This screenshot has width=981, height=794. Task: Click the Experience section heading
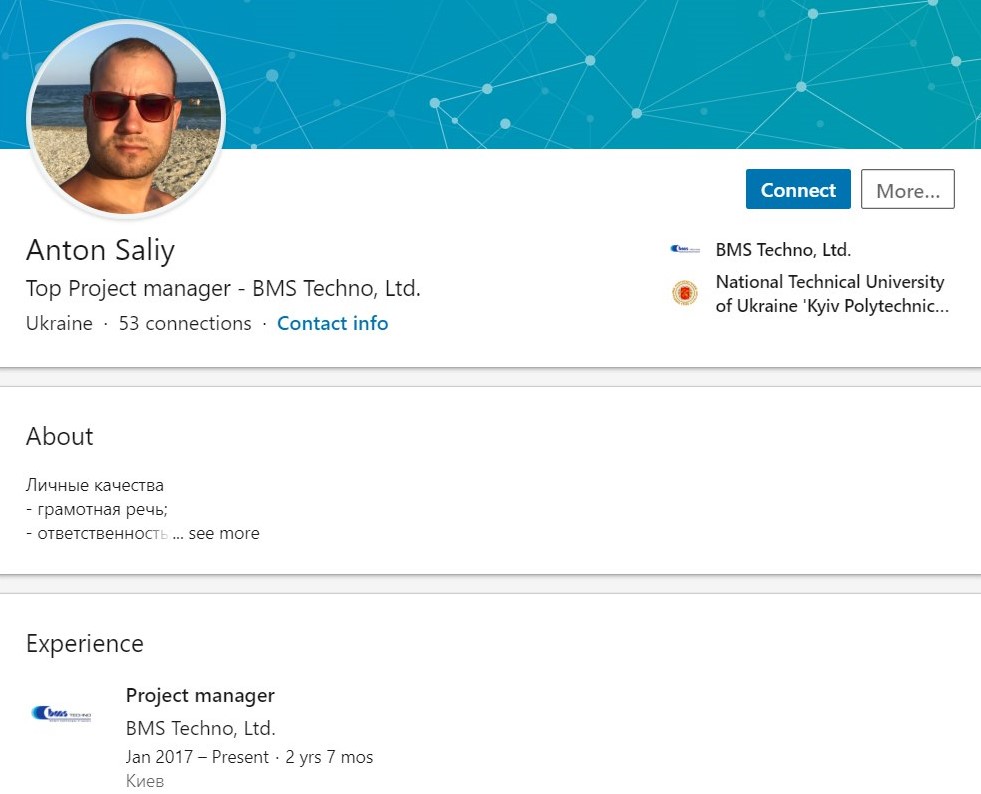pyautogui.click(x=84, y=643)
